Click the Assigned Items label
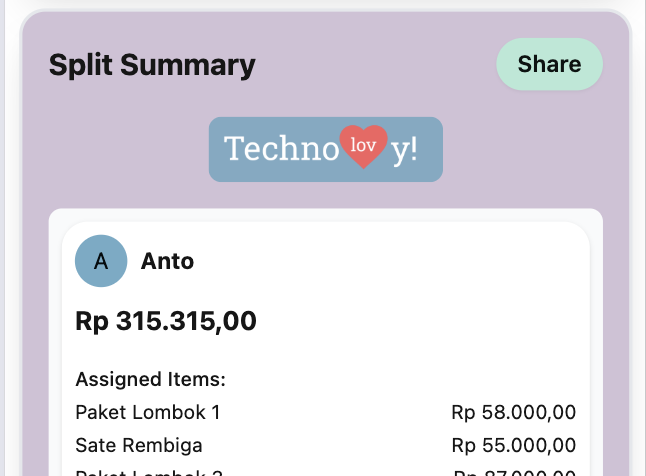This screenshot has width=646, height=476. pos(150,380)
